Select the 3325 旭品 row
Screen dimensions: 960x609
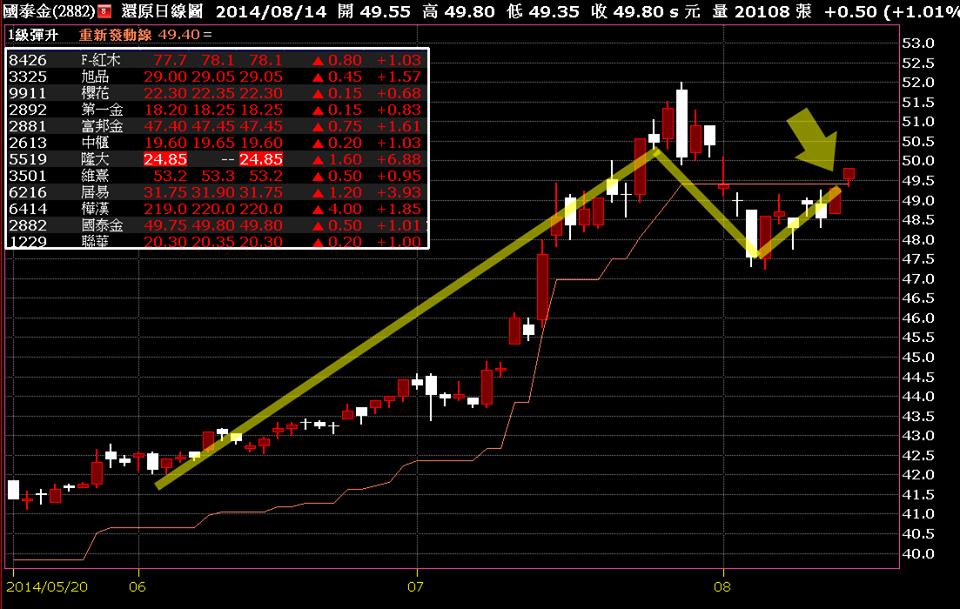coord(217,77)
